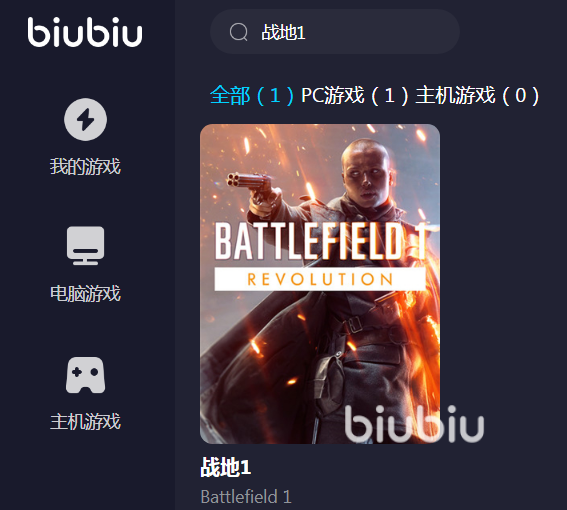Choose the 主机游戏 label in the sidebar
The width and height of the screenshot is (567, 510).
[85, 422]
